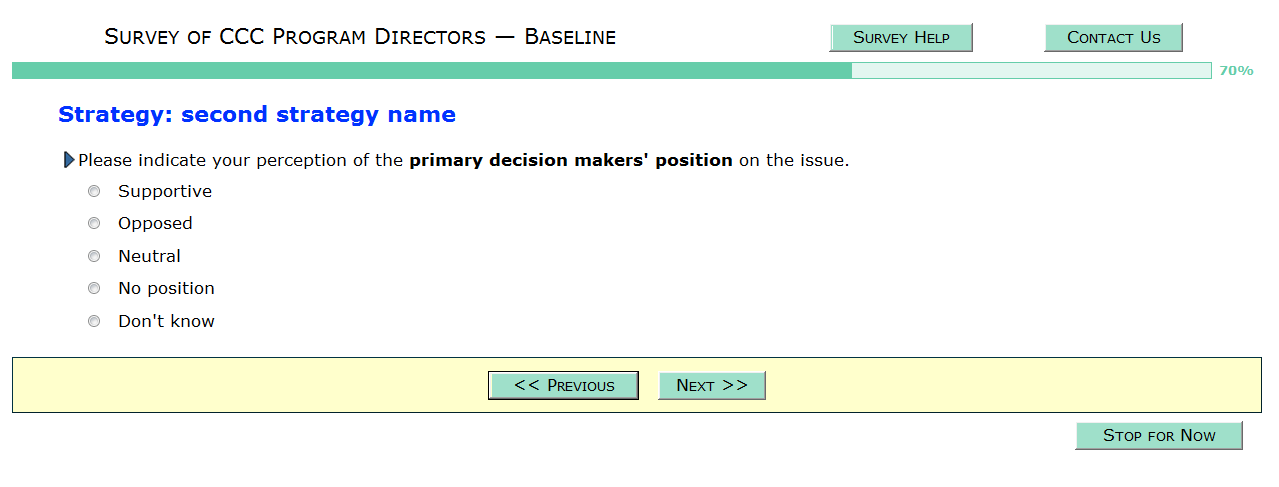Click the 'Supportive' option label text
The height and width of the screenshot is (487, 1279).
coord(165,191)
